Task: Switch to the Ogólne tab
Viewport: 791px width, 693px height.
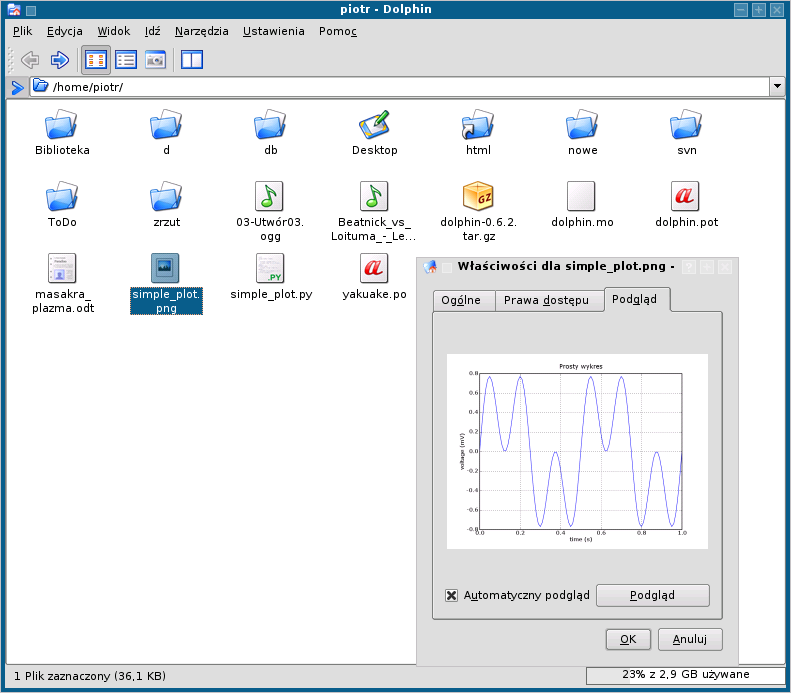Action: pos(463,300)
